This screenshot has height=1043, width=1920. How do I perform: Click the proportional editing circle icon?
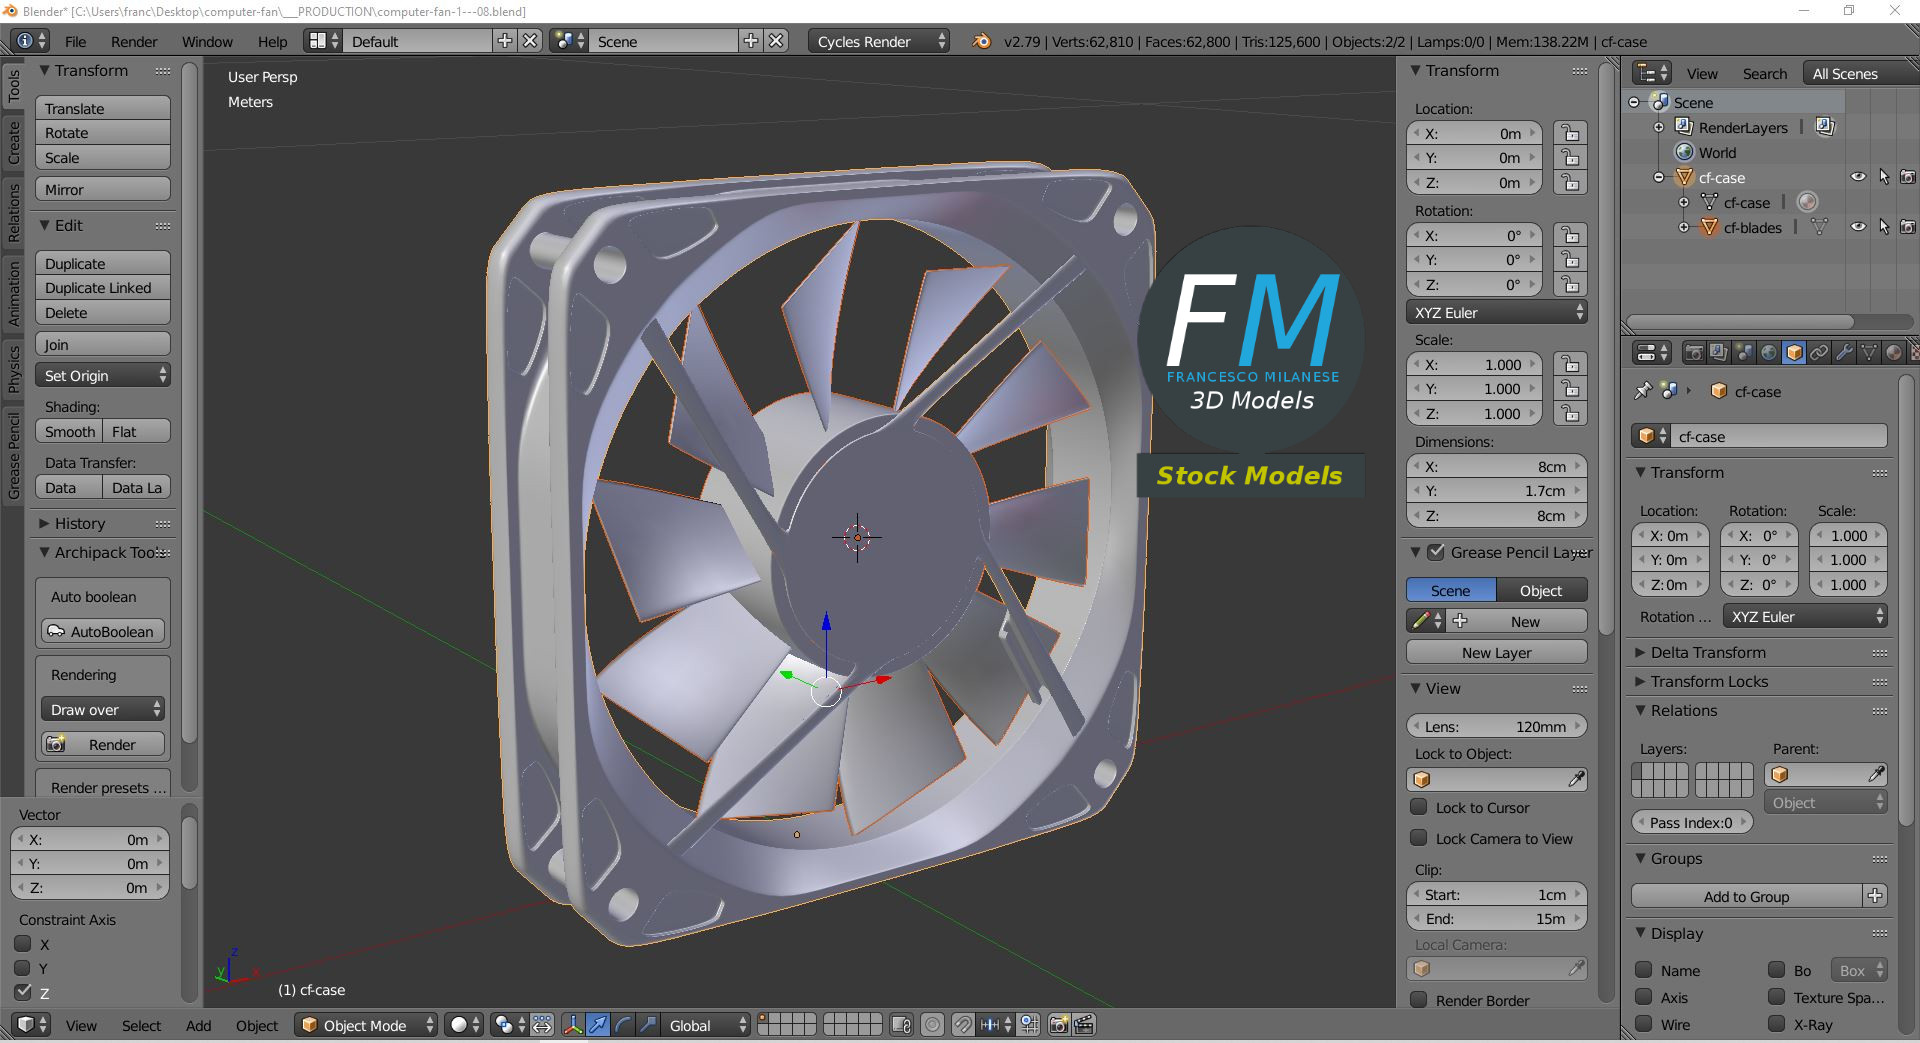[932, 1025]
